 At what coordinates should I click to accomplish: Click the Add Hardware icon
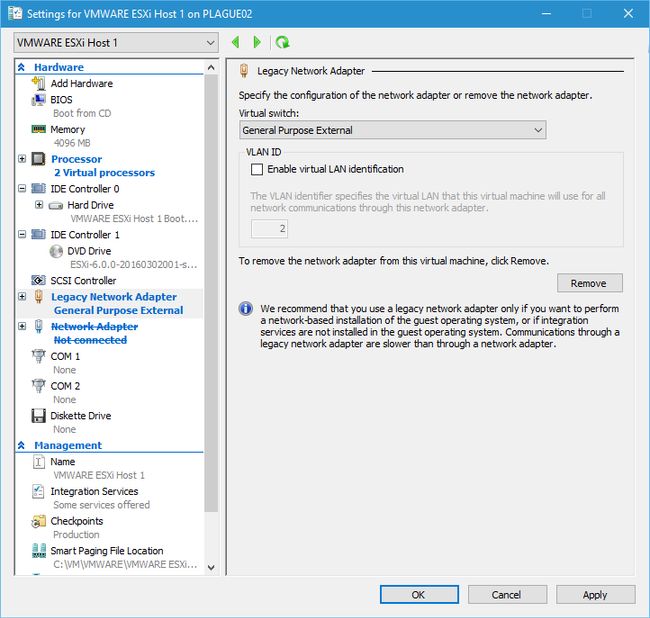click(x=39, y=83)
